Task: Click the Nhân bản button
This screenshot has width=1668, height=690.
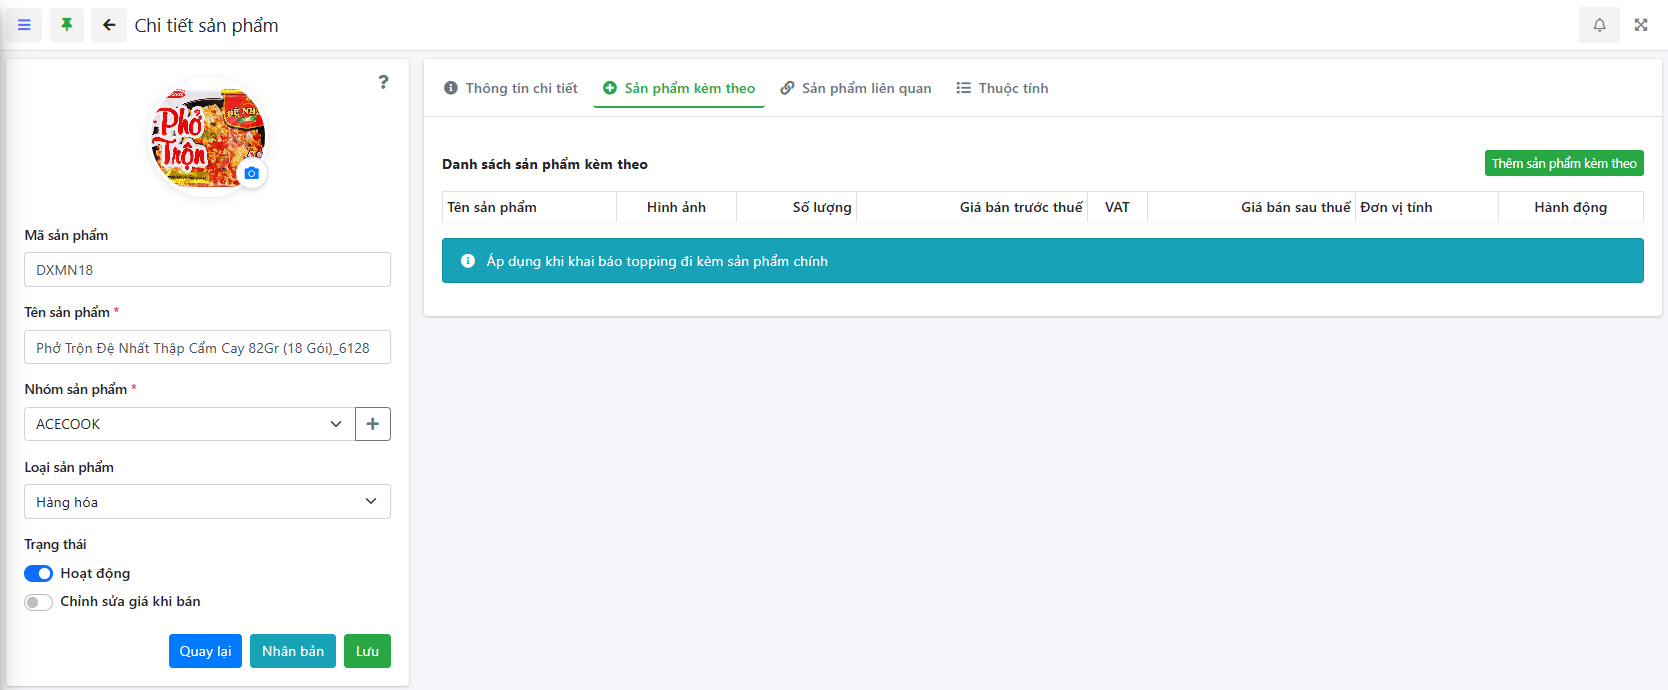Action: (x=292, y=651)
